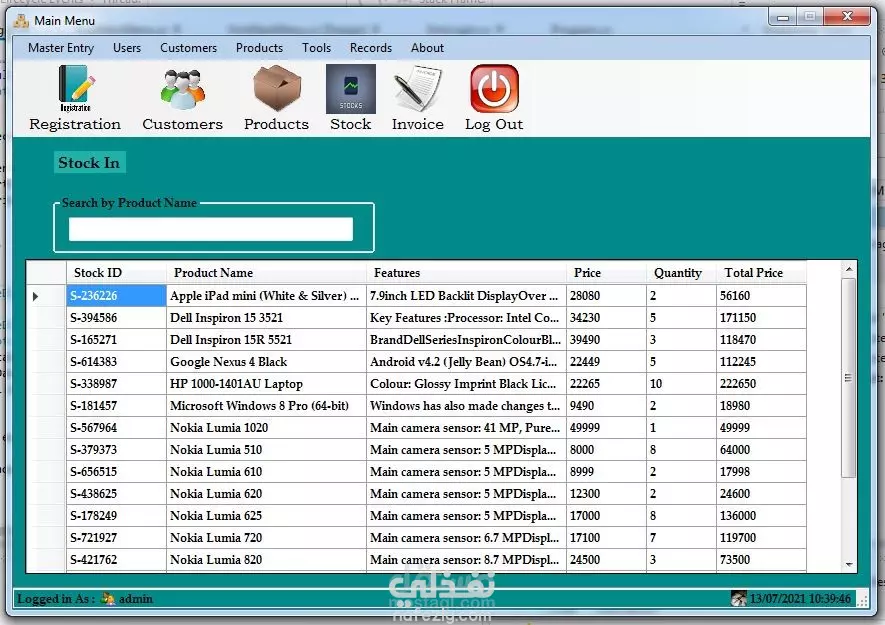The height and width of the screenshot is (625, 885).
Task: Click Apple iPad mini product name cell
Action: point(266,296)
